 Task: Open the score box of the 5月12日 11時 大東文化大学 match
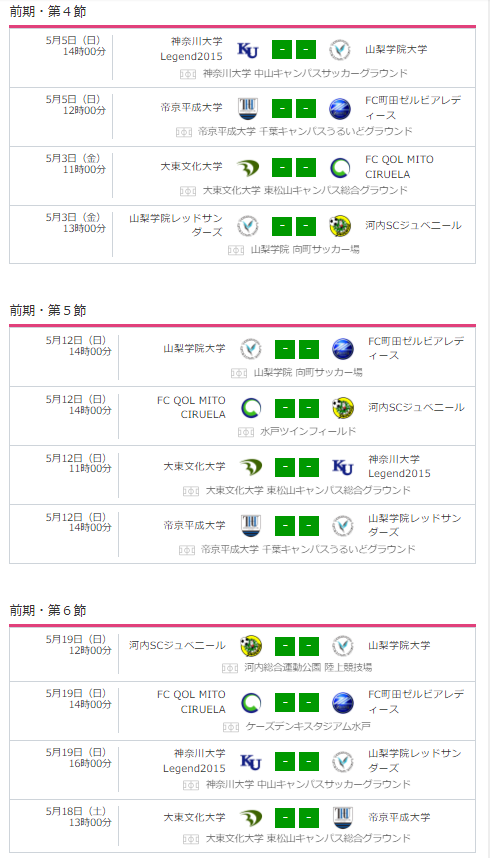pyautogui.click(x=297, y=467)
